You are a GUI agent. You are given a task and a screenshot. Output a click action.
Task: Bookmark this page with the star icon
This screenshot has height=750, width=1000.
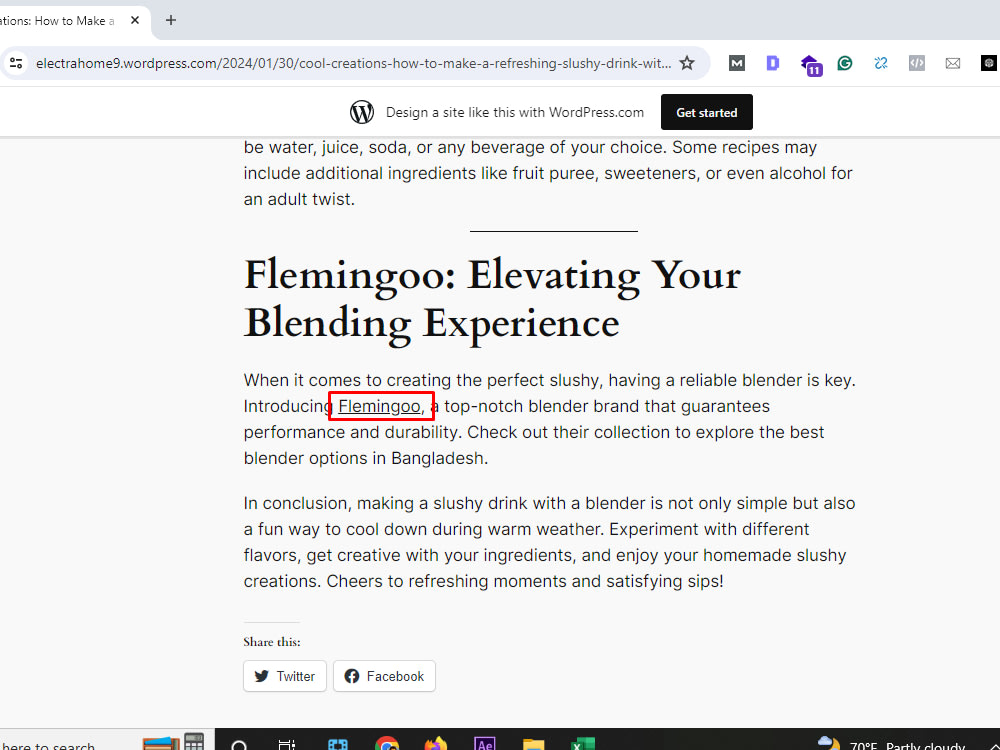point(686,63)
